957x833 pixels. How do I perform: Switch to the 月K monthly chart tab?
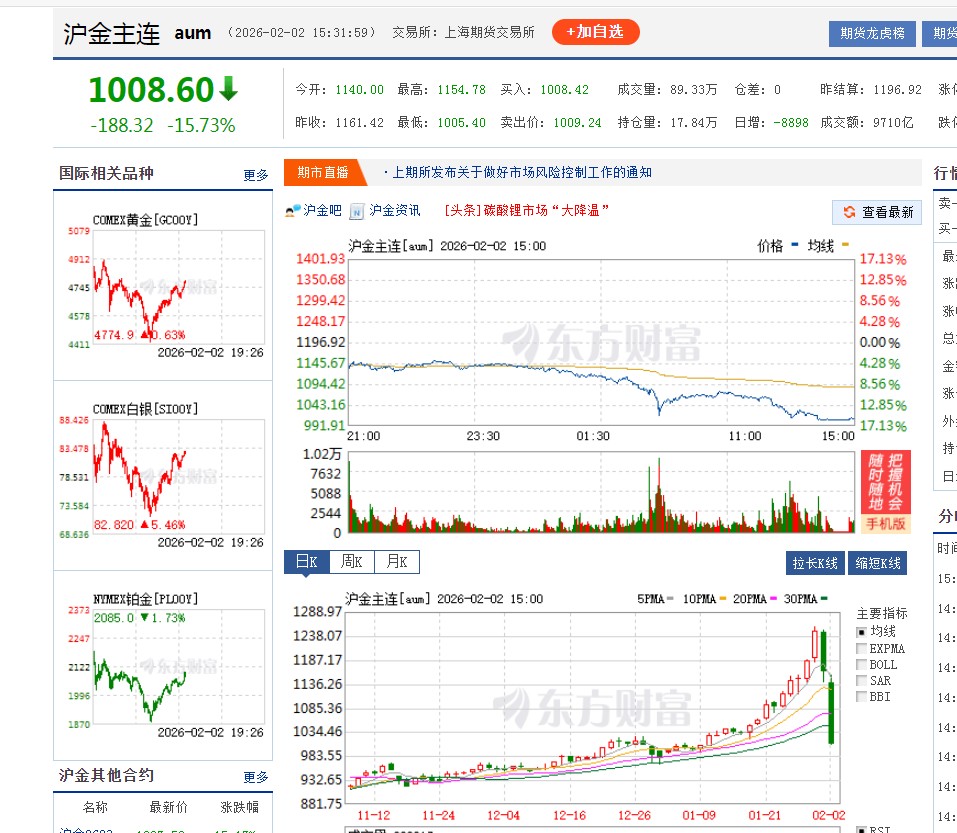click(396, 562)
